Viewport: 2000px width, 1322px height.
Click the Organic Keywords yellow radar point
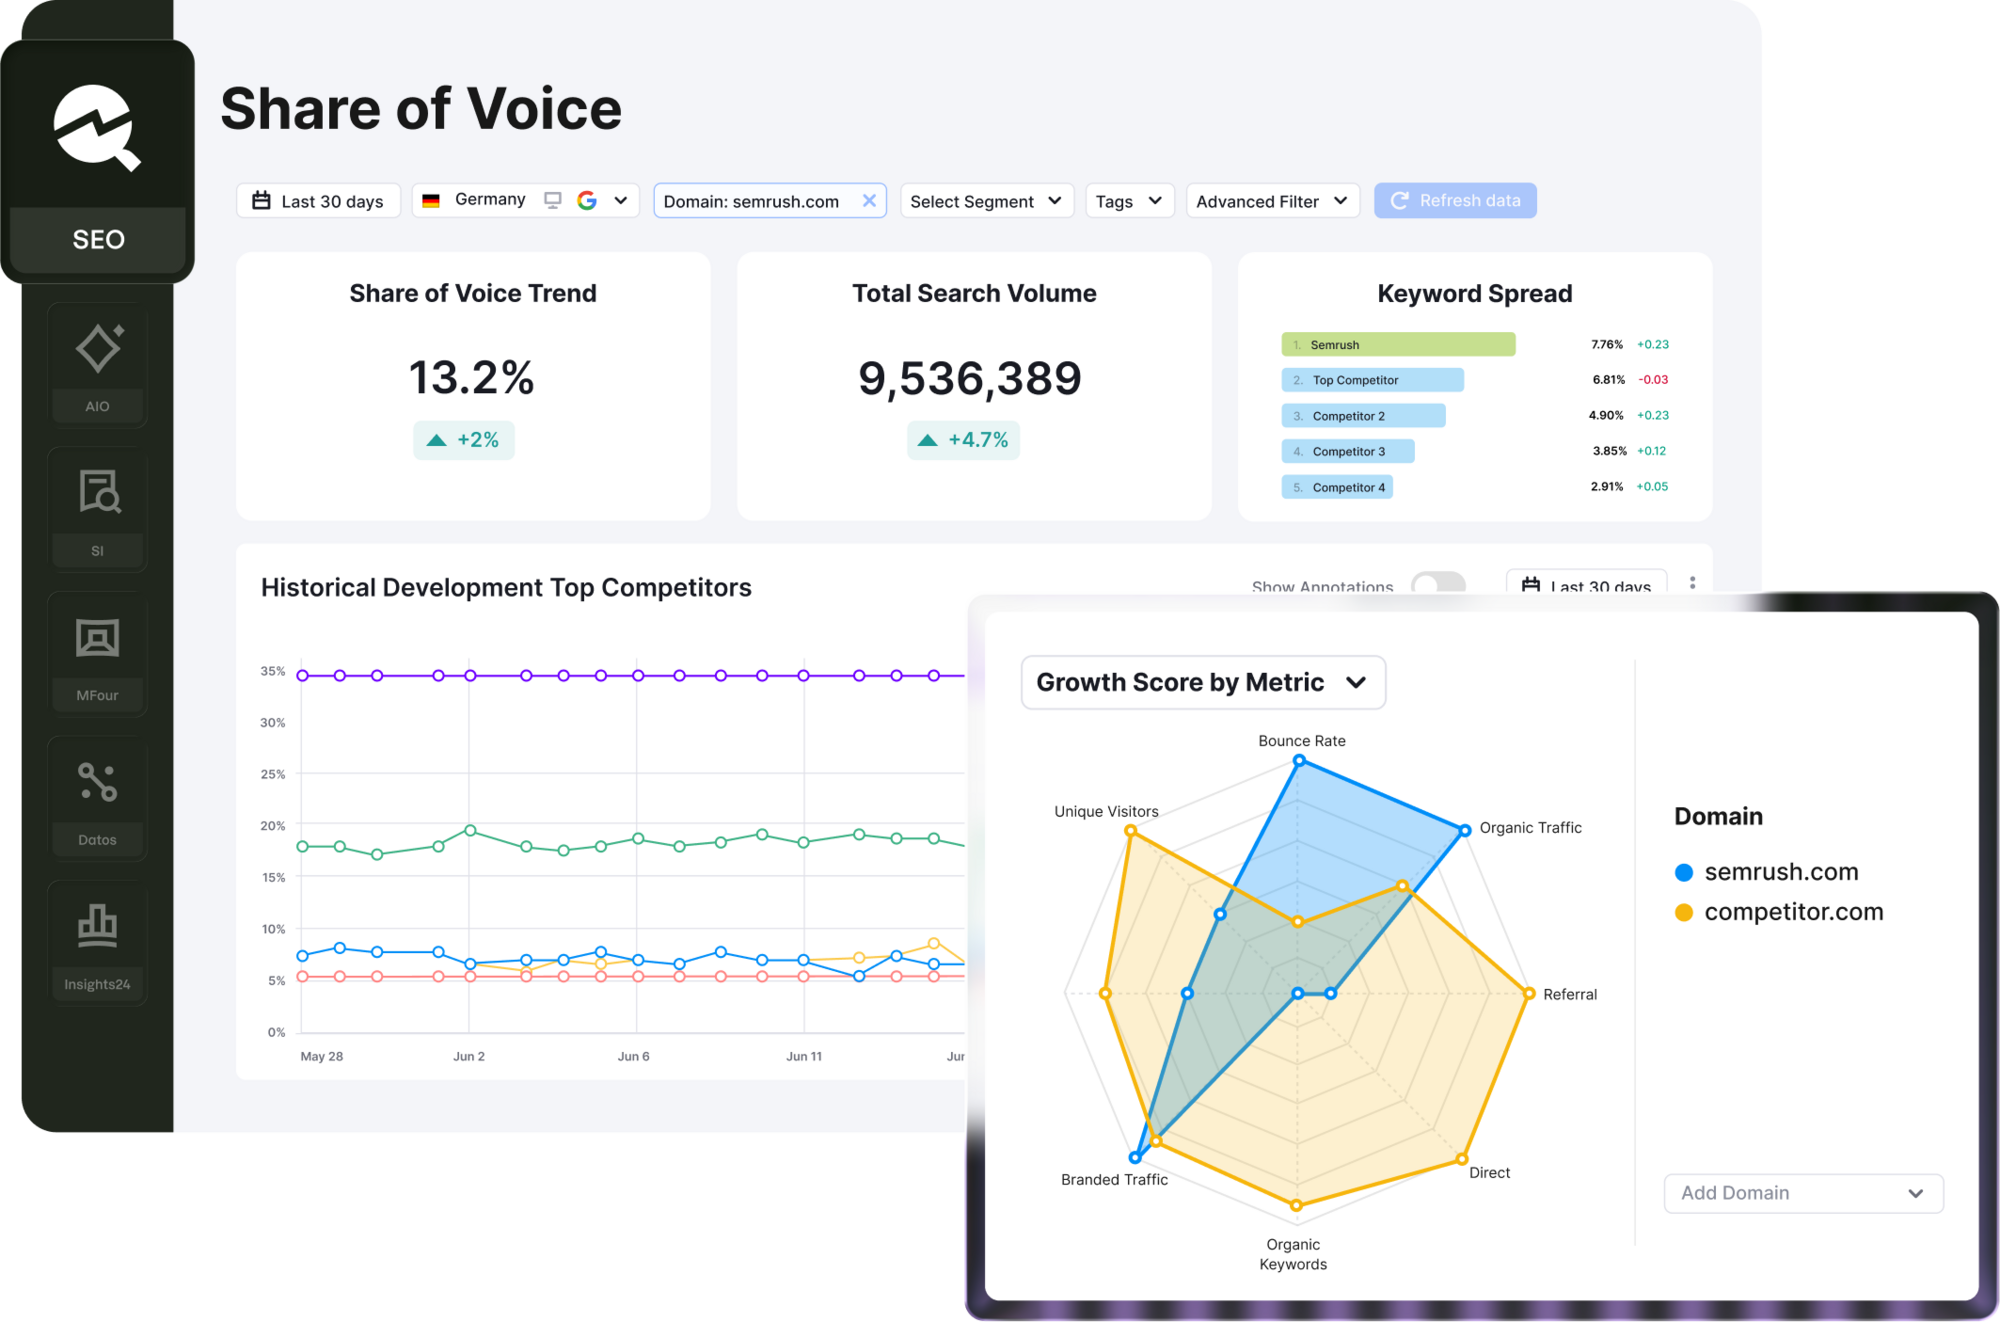click(1296, 1205)
